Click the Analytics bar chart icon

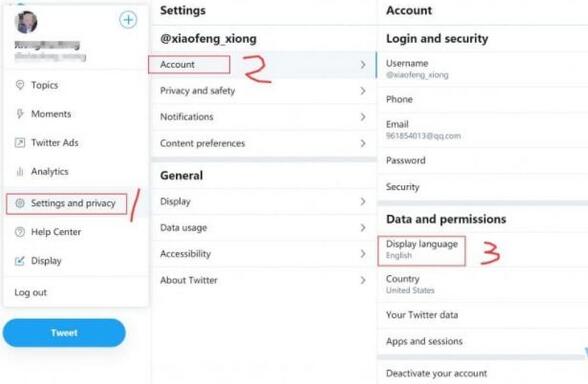pyautogui.click(x=20, y=171)
